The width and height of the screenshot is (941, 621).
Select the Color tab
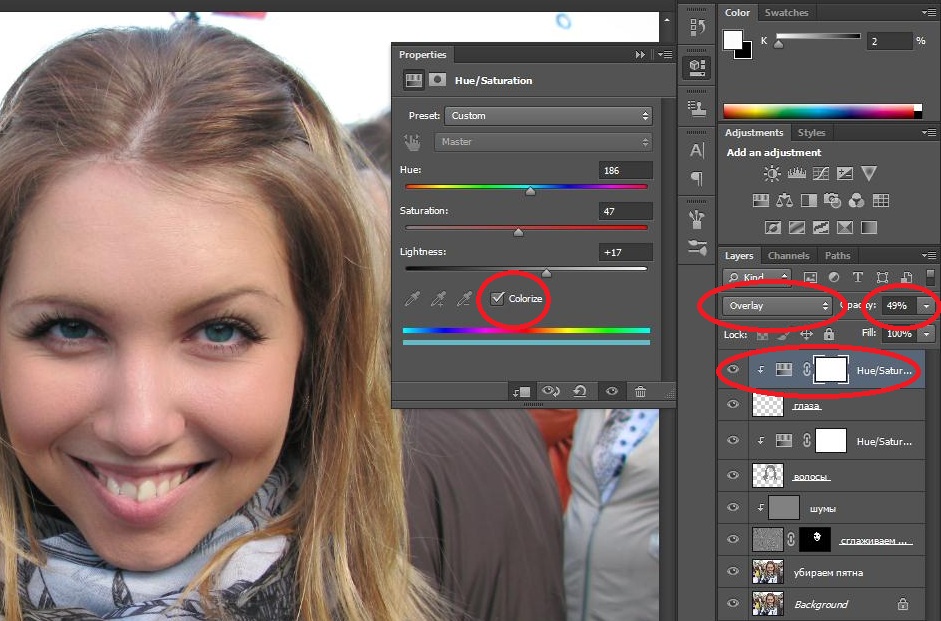pos(737,13)
